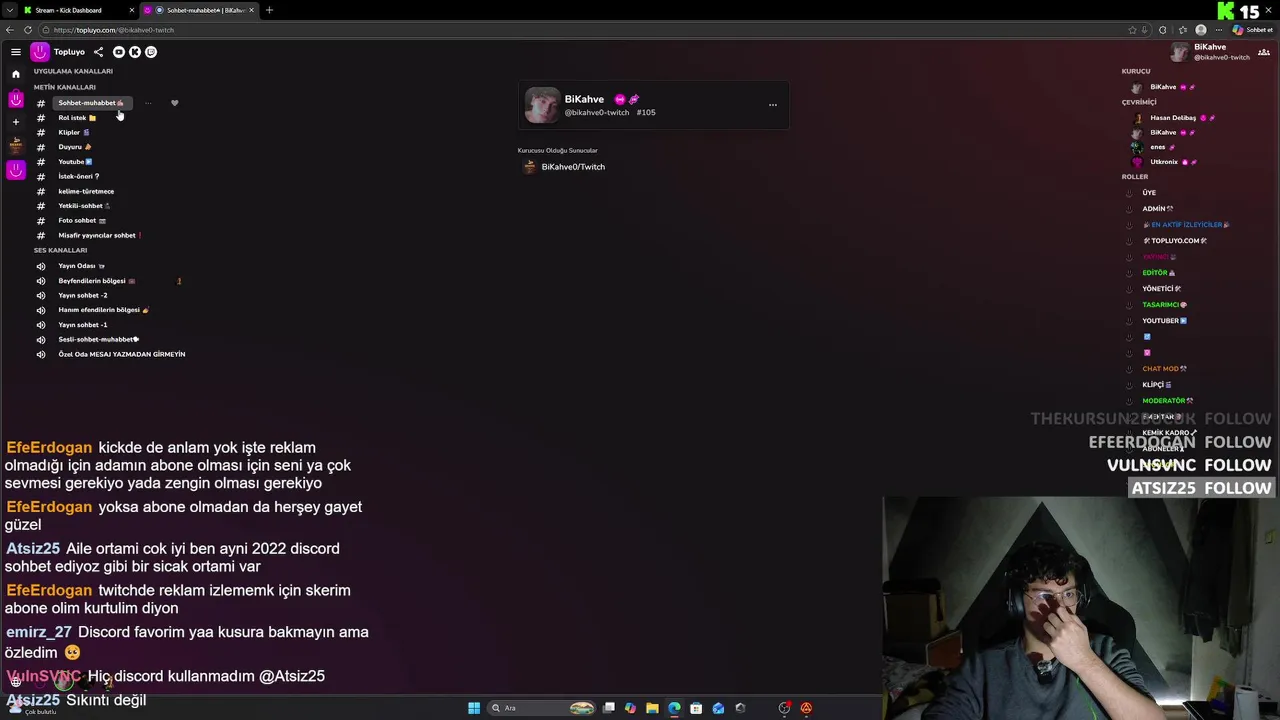
Task: Open the BiKahve0/Twitch server link
Action: coord(564,167)
